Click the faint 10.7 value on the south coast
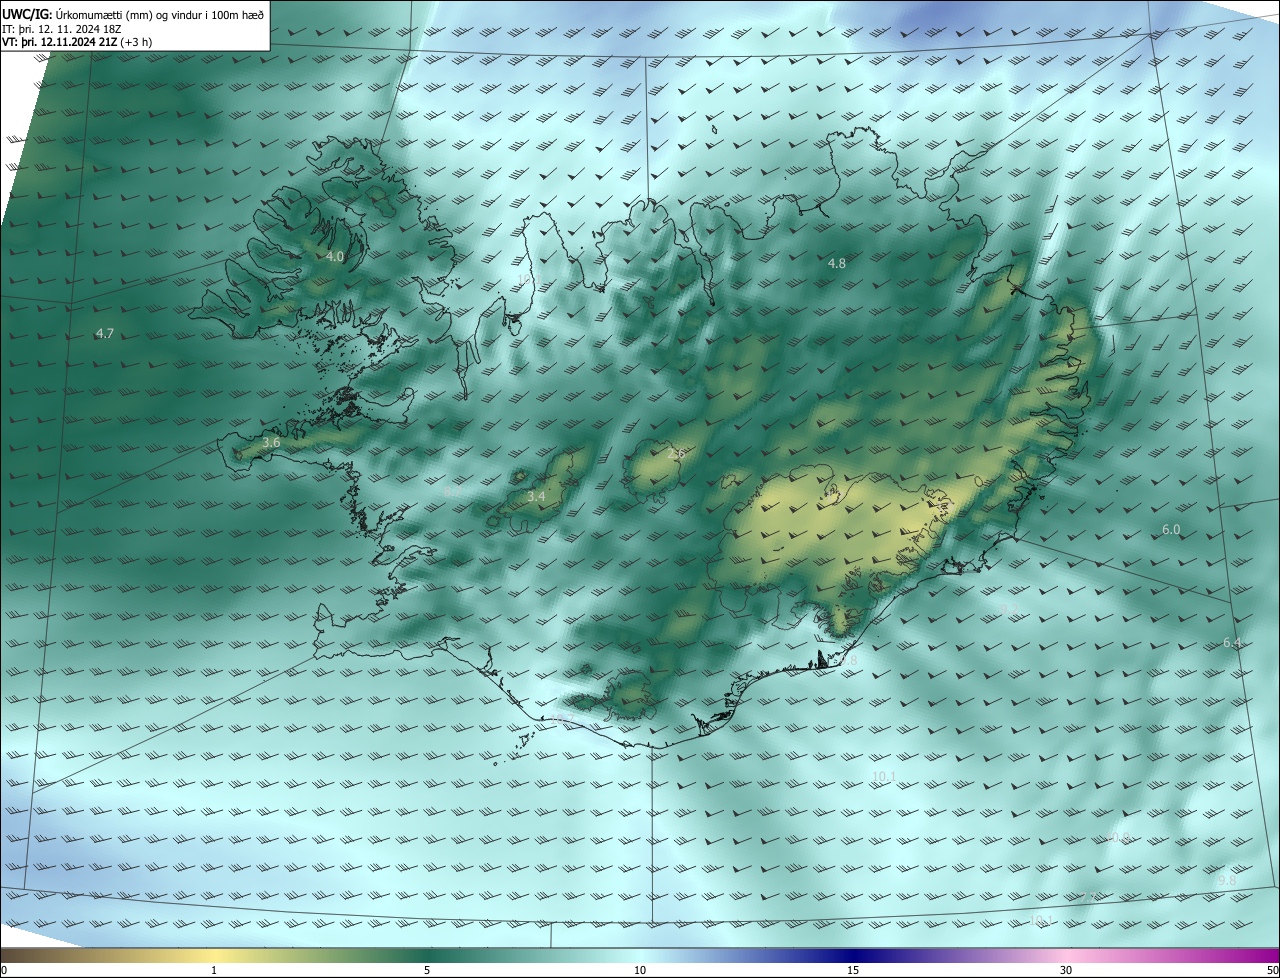 click(563, 719)
